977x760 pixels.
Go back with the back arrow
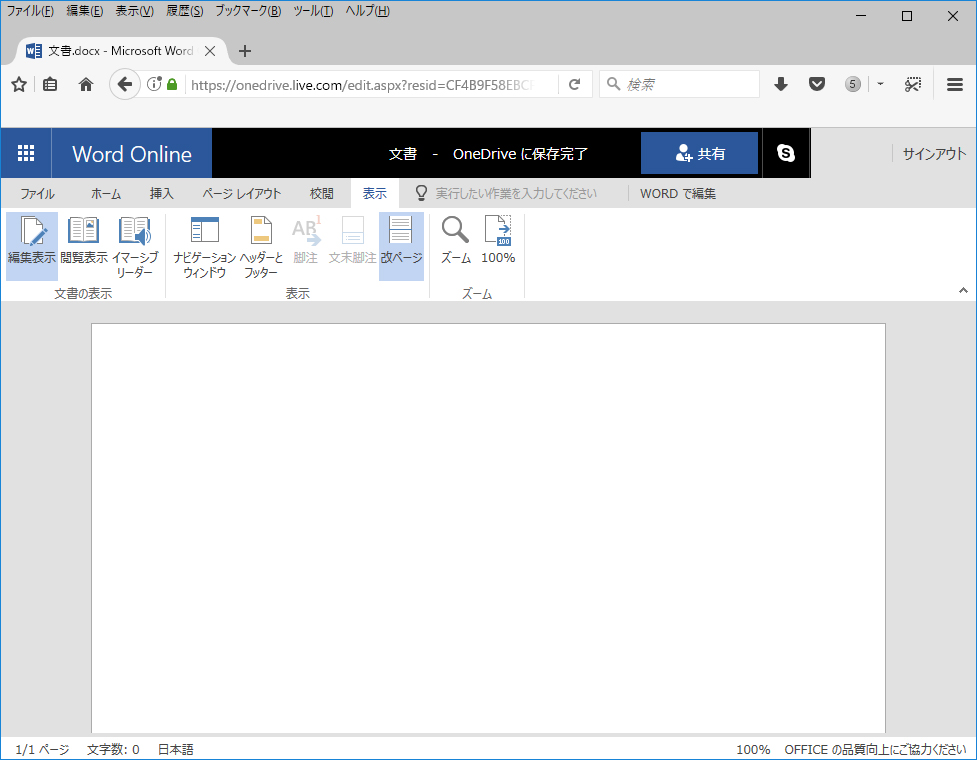(125, 84)
